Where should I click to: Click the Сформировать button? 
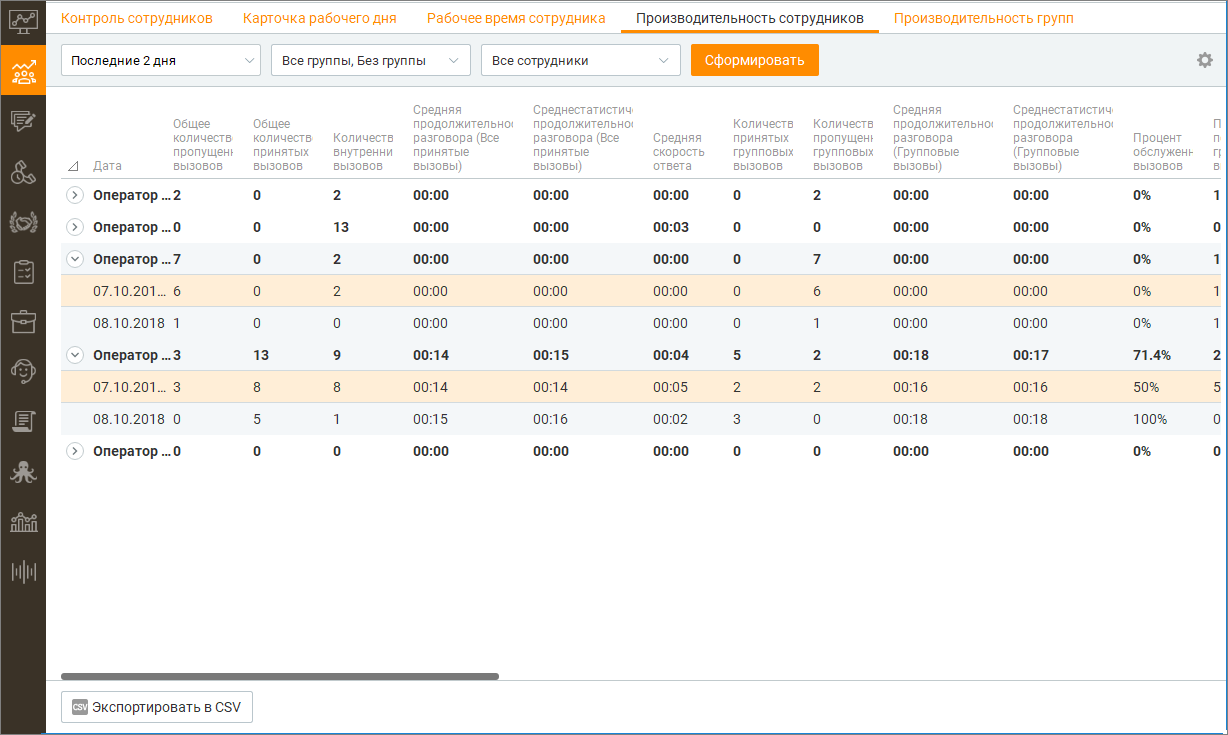755,60
